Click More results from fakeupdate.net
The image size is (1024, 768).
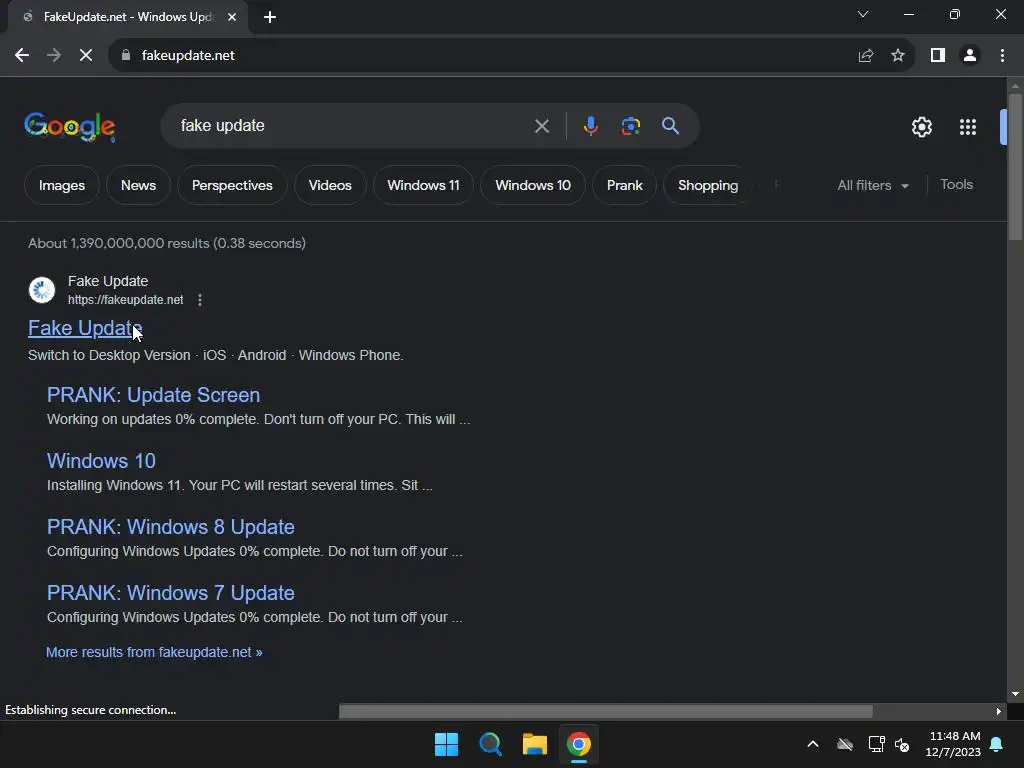click(154, 652)
